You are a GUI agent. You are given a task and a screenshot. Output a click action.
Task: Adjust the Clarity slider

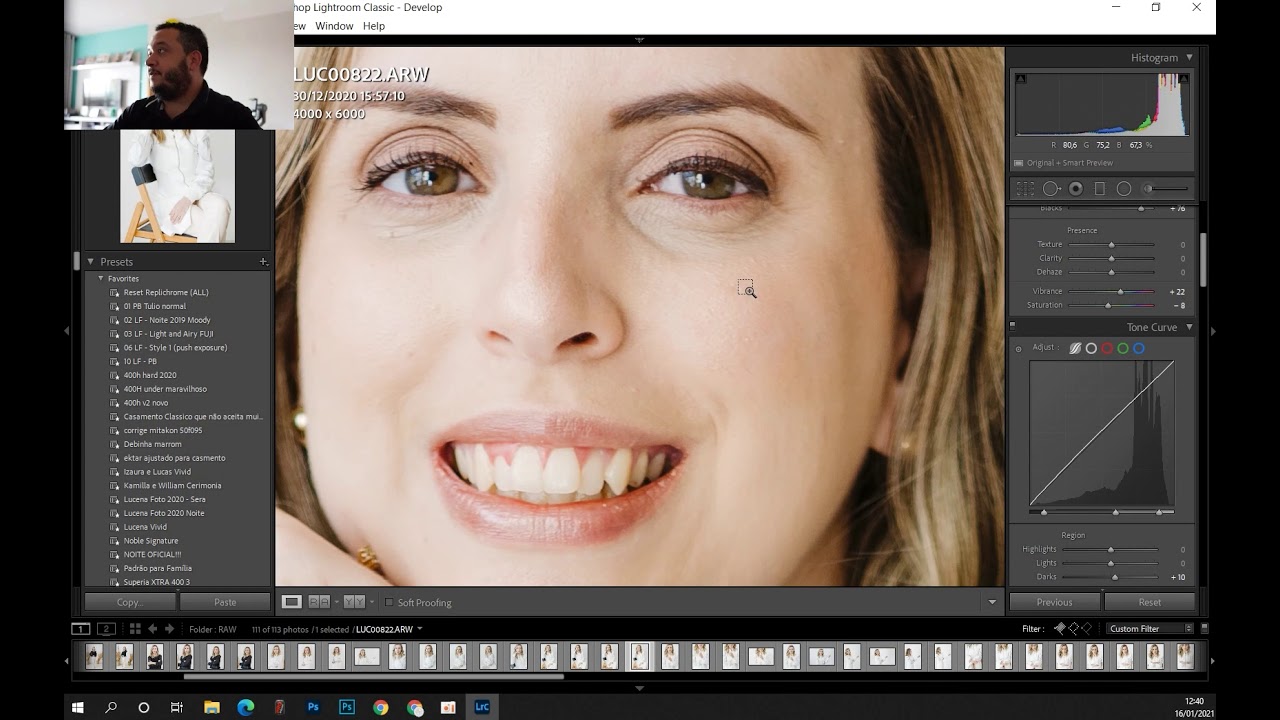1111,258
